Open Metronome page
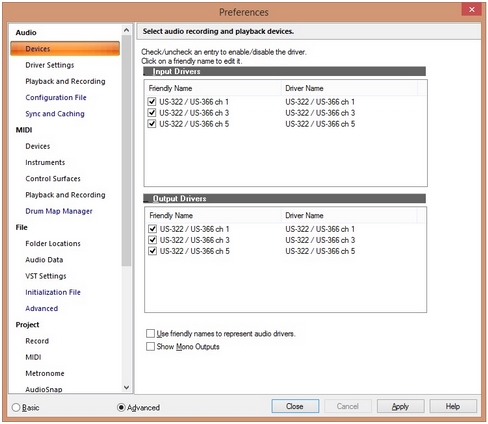Image resolution: width=488 pixels, height=424 pixels. [45, 373]
